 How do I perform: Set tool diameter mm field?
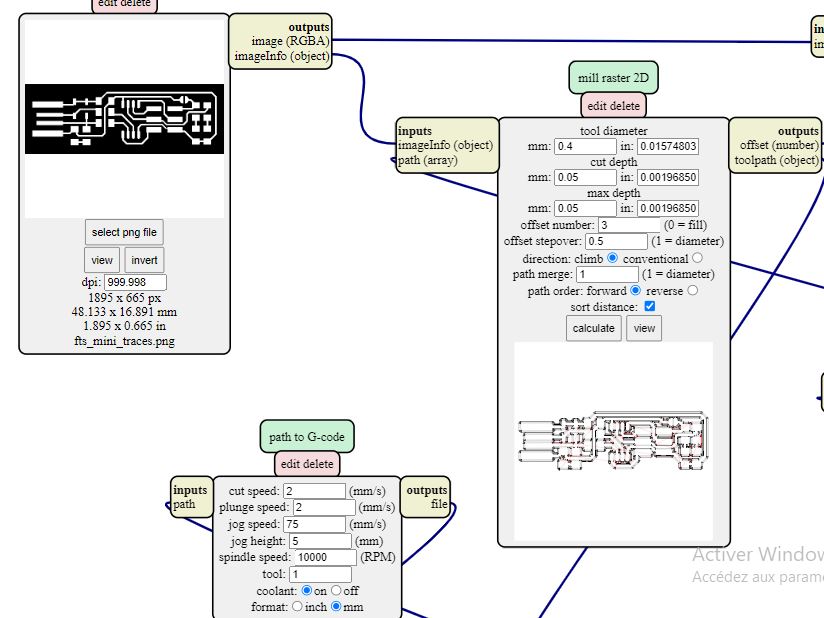click(585, 146)
